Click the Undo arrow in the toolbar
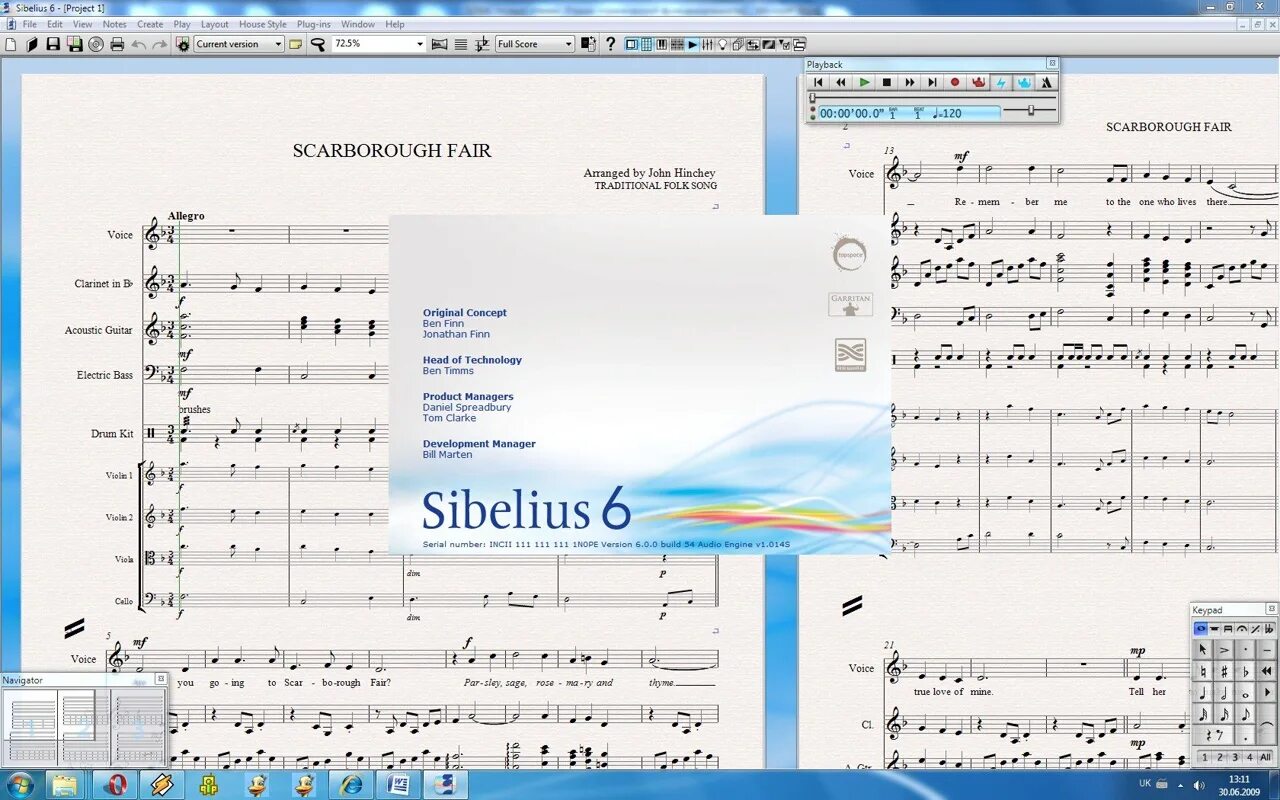The height and width of the screenshot is (800, 1280). click(138, 44)
